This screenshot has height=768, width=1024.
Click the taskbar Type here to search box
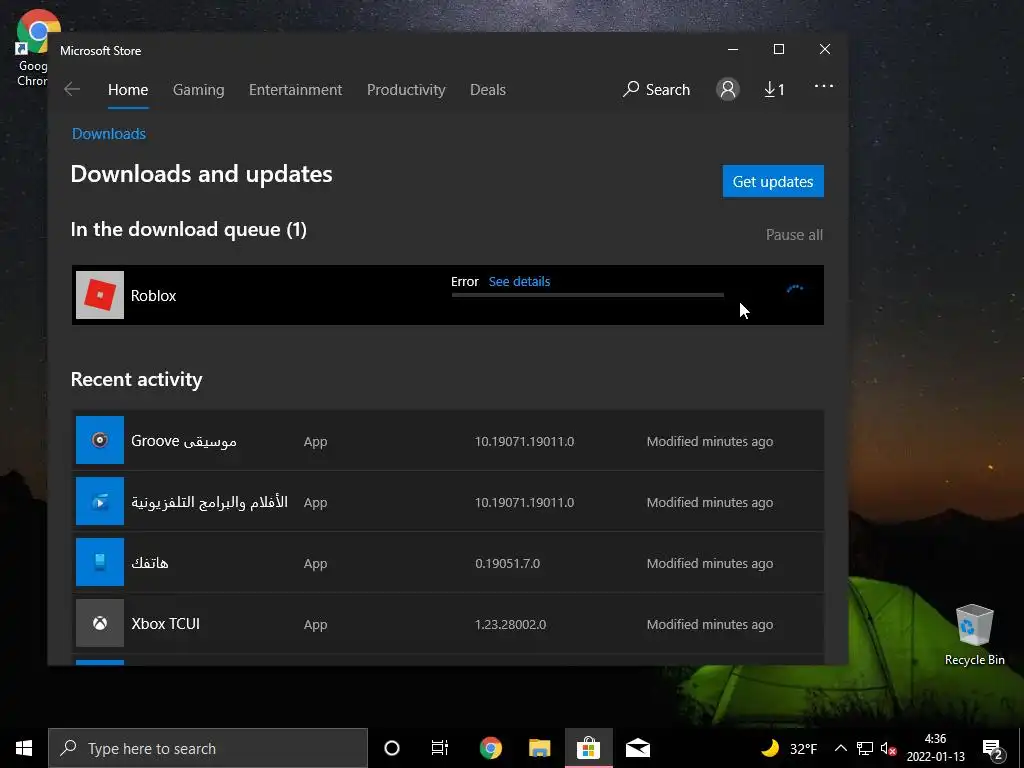[208, 748]
